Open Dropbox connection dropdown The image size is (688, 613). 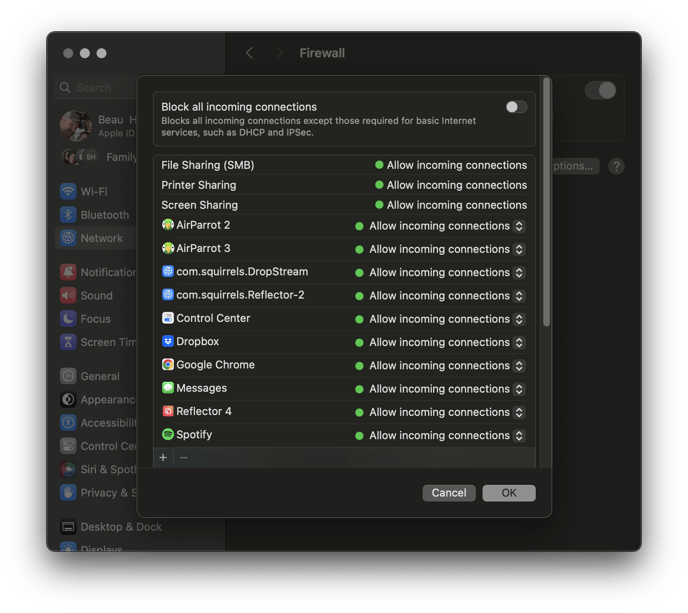point(519,342)
